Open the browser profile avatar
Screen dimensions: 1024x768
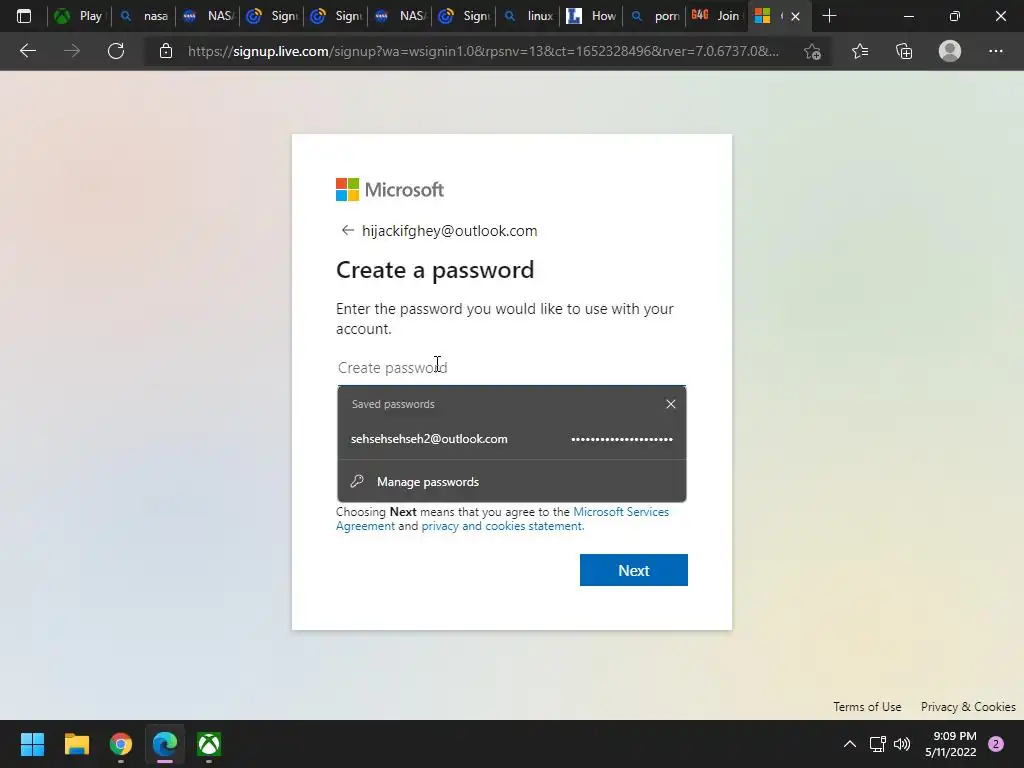point(950,51)
